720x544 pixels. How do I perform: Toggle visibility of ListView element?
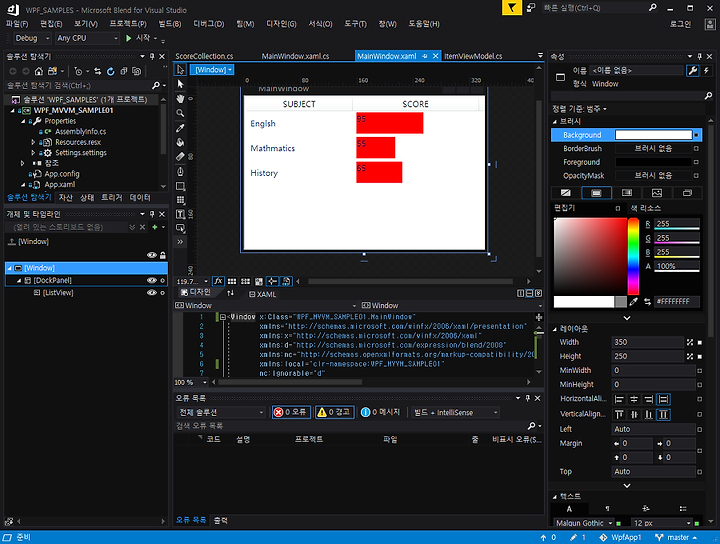point(152,292)
